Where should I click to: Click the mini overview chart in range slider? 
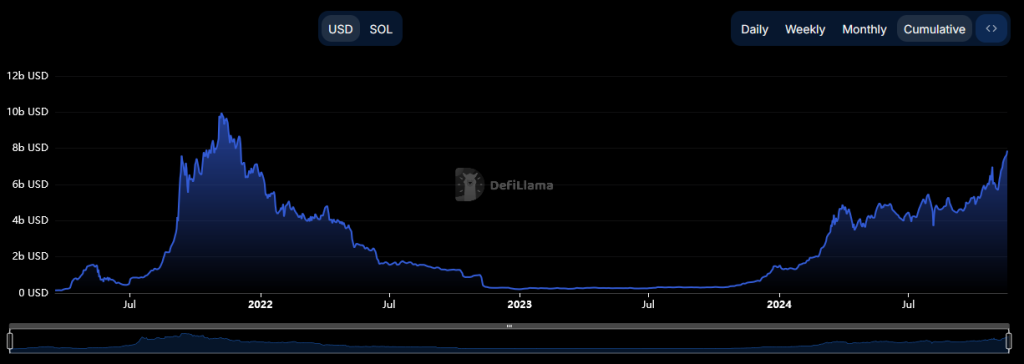[509, 341]
